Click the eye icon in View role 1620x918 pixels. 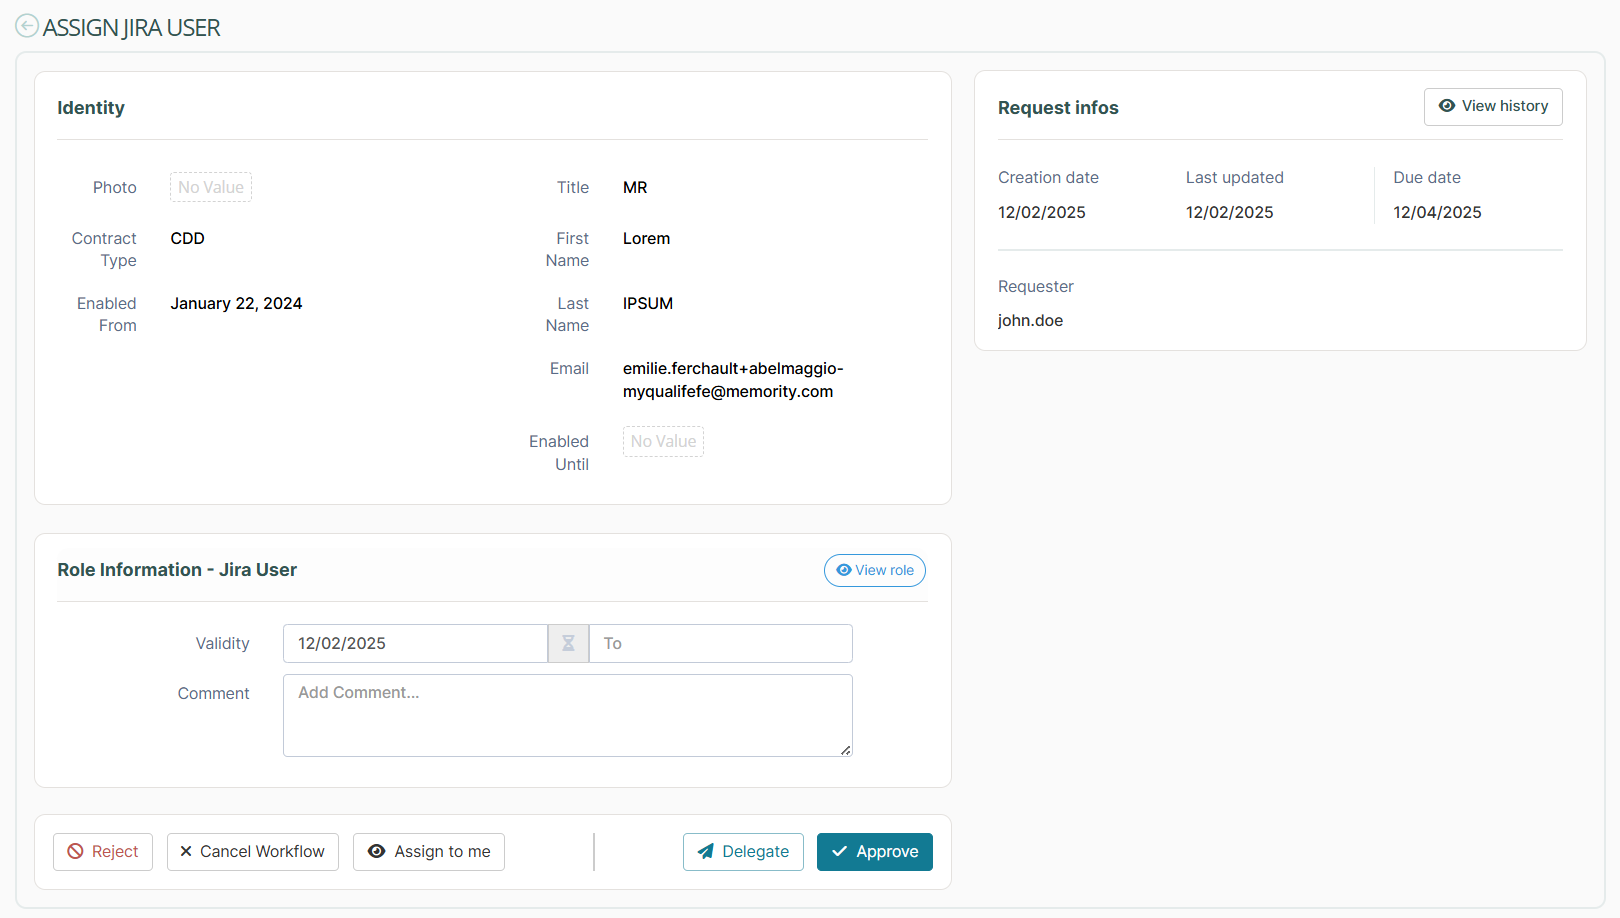[x=844, y=570]
